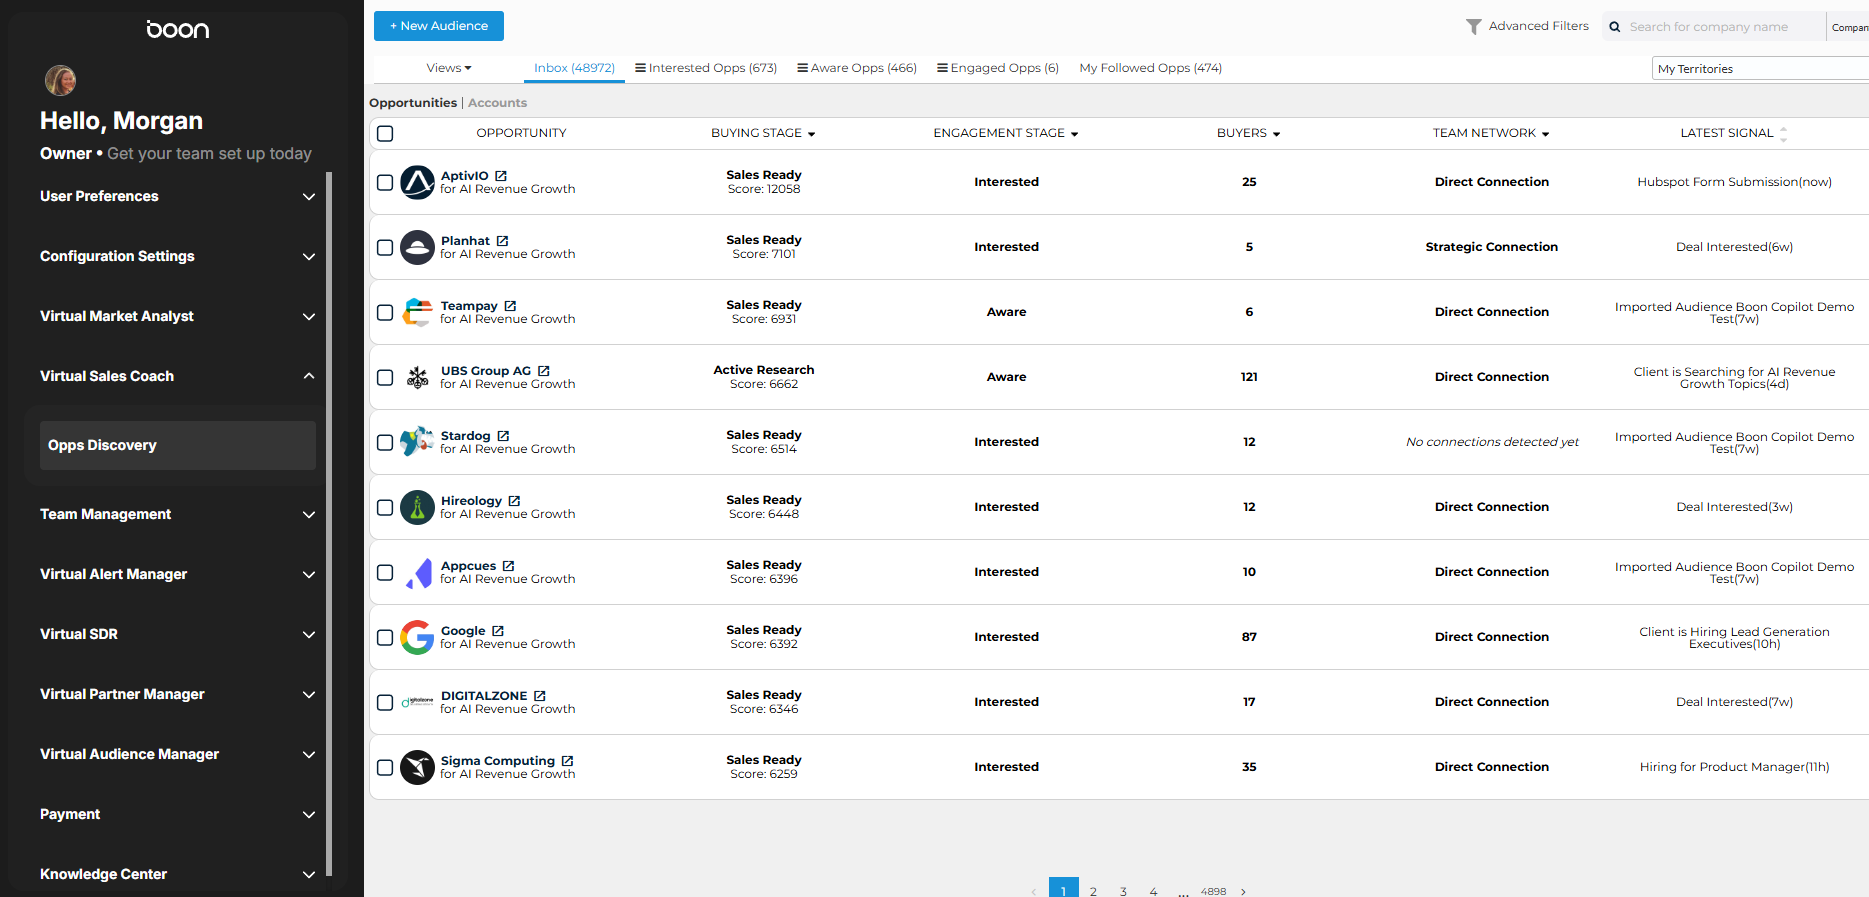Click the Planhat company logo

pos(417,247)
